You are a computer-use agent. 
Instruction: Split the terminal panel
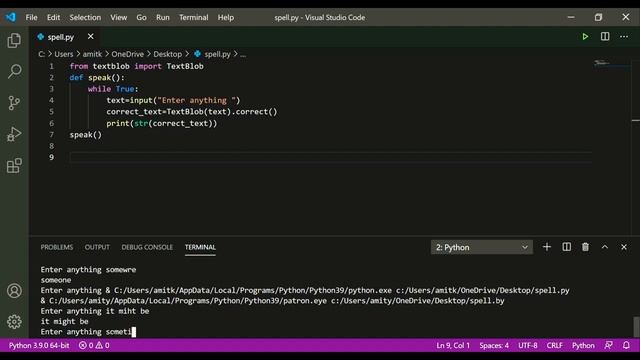567,247
